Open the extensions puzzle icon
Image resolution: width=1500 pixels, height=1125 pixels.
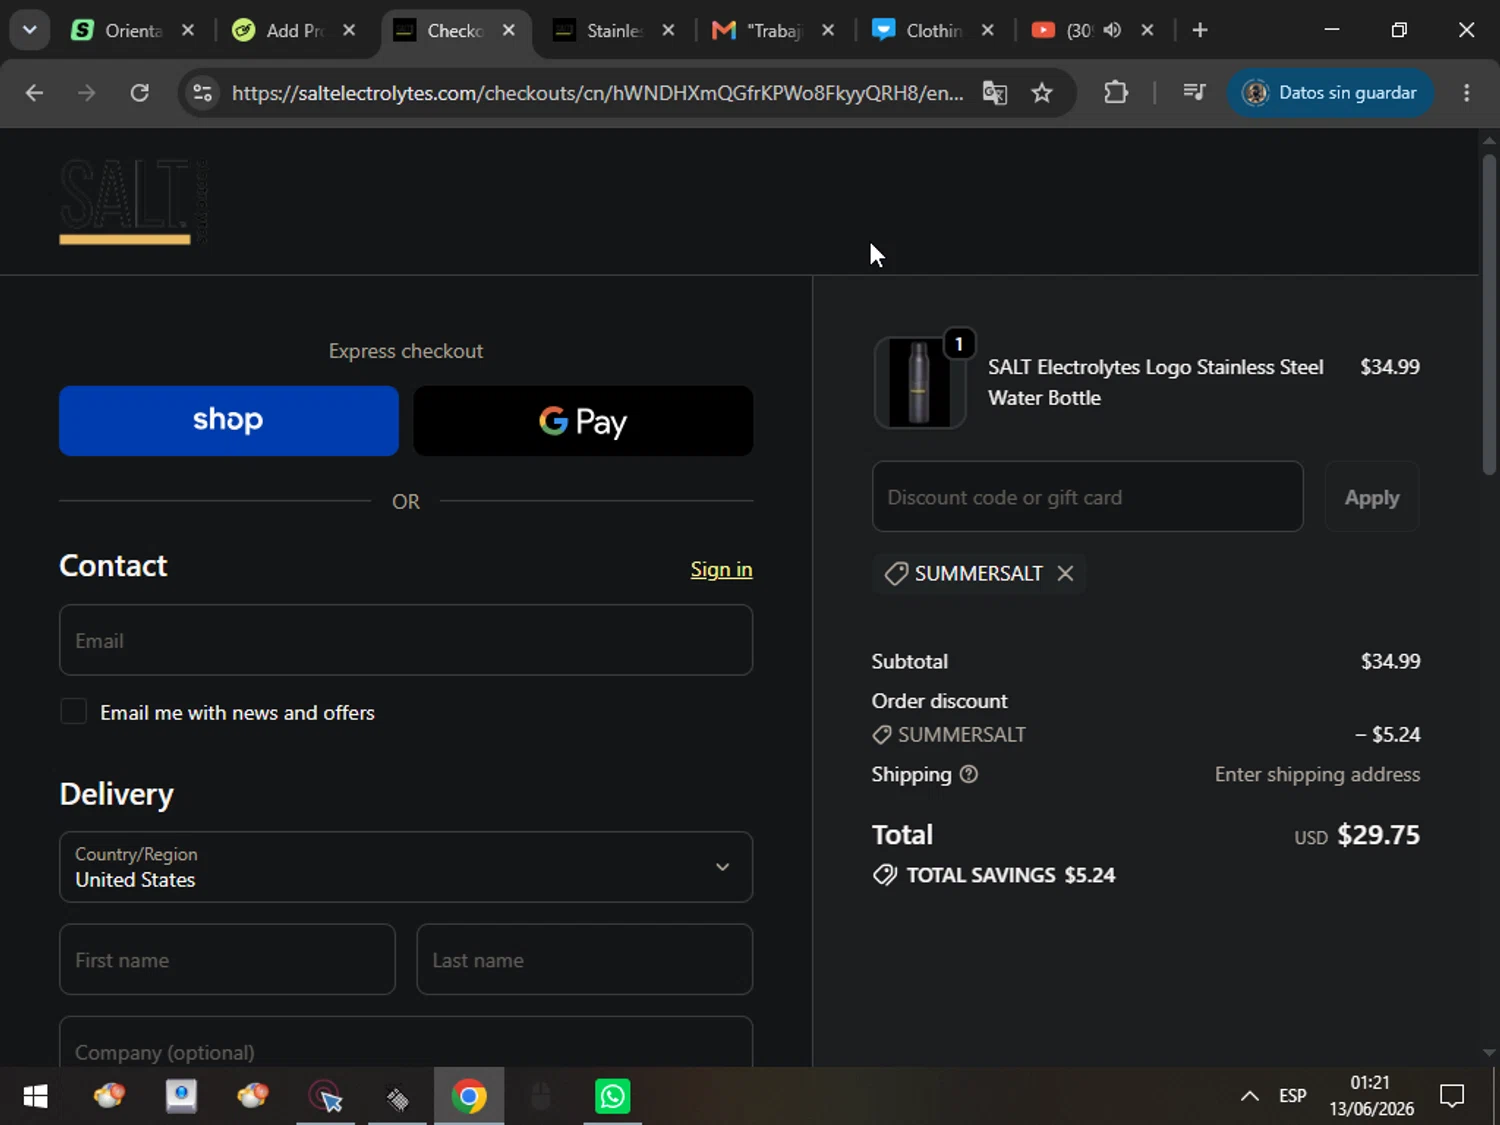pyautogui.click(x=1116, y=93)
